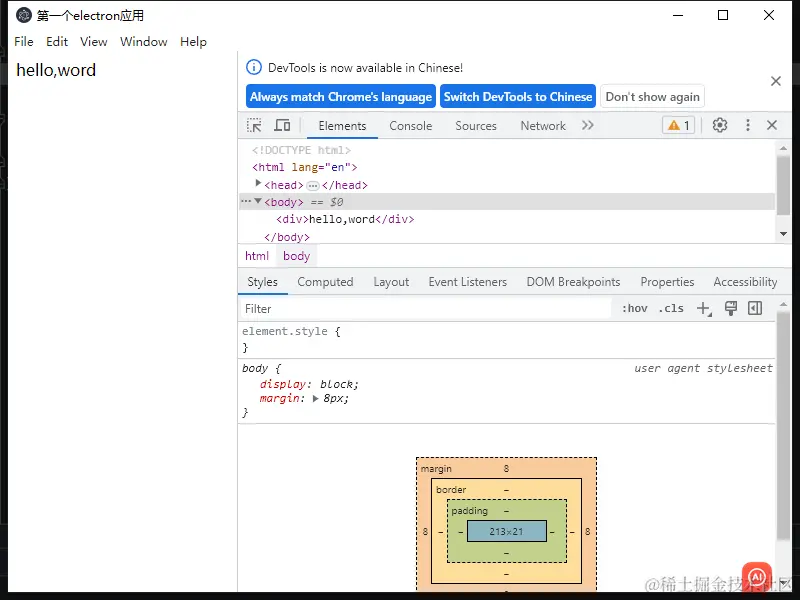
Task: Switch to the Network tab
Action: tap(543, 126)
